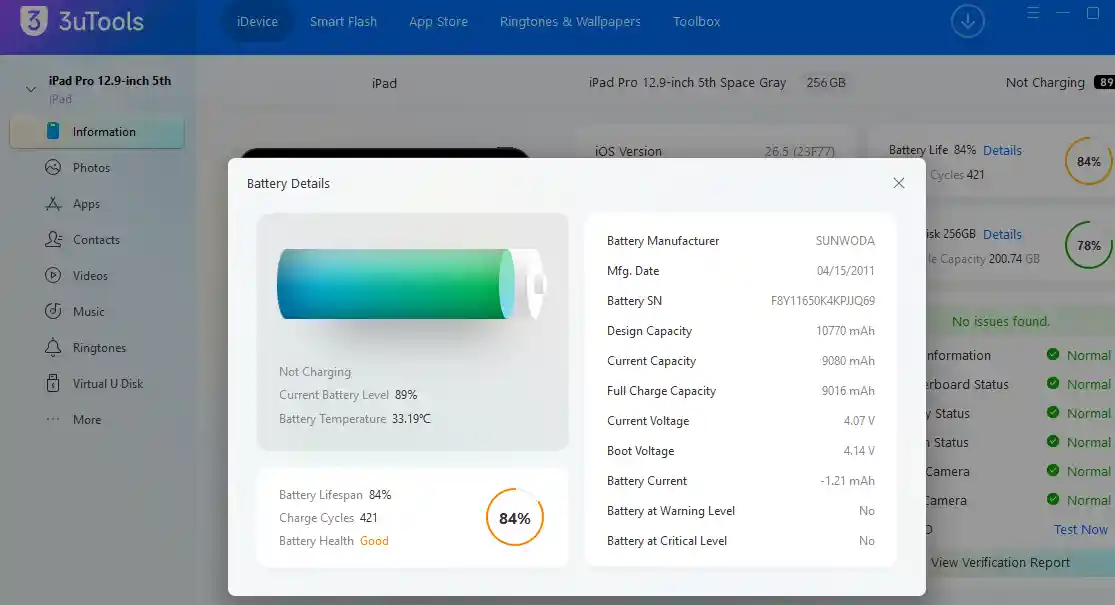Click the Battery SN F8Y11650K4KPJJQ69 value
The height and width of the screenshot is (605, 1115).
tap(823, 301)
